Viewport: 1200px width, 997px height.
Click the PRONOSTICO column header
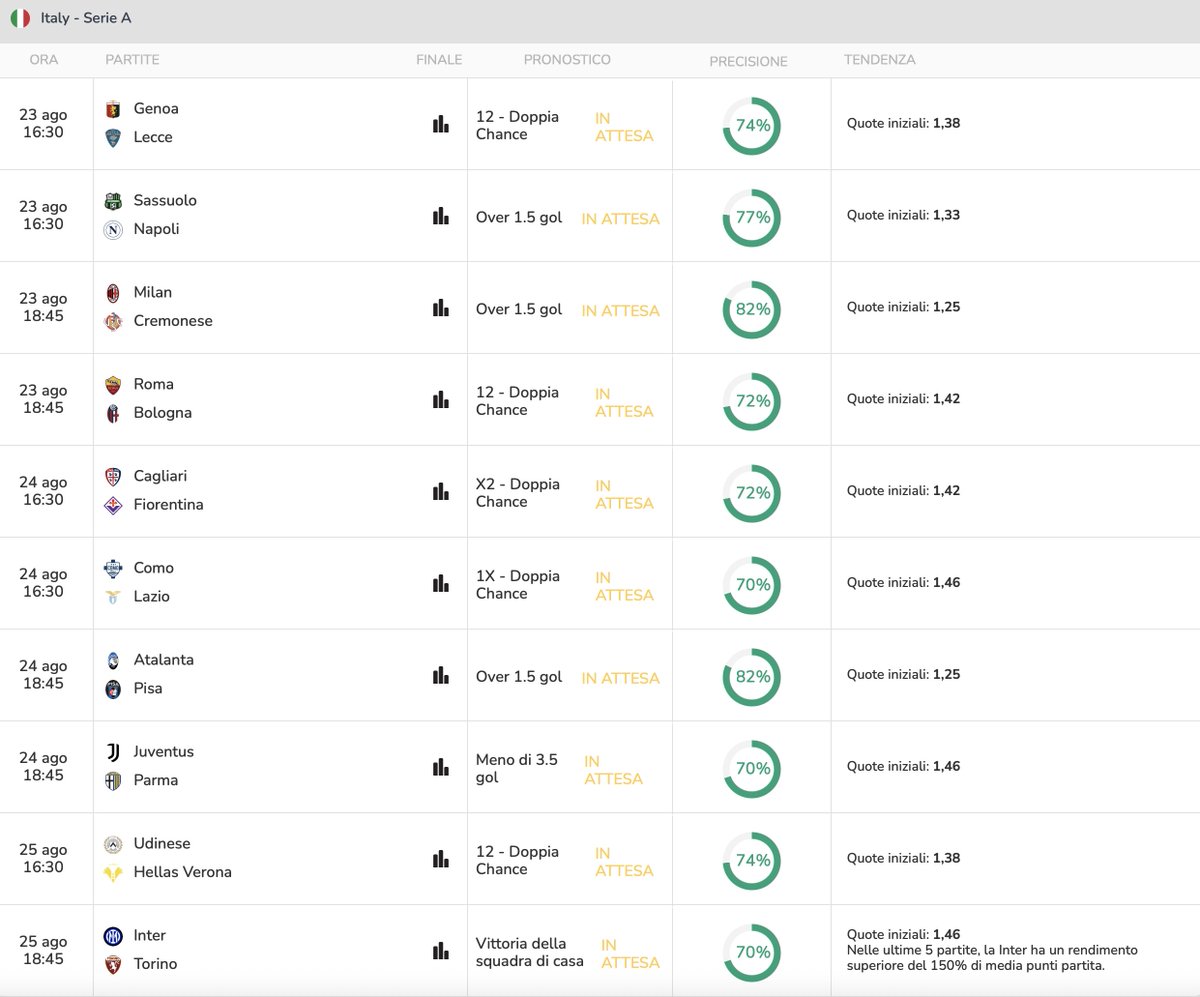(567, 60)
